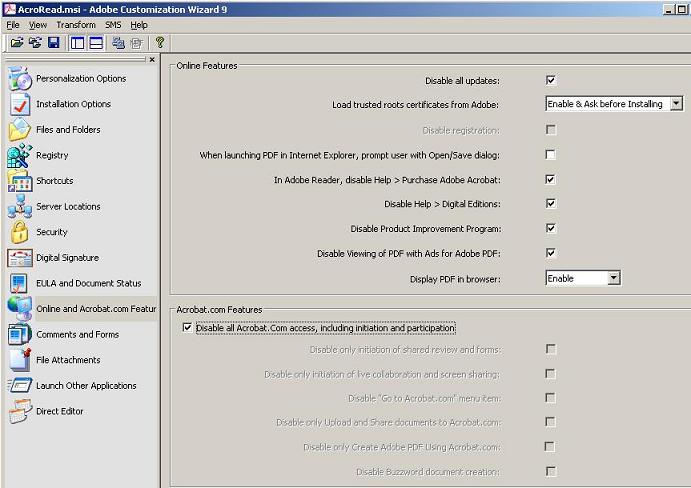Open the Digital Signature section icon

tap(19, 258)
